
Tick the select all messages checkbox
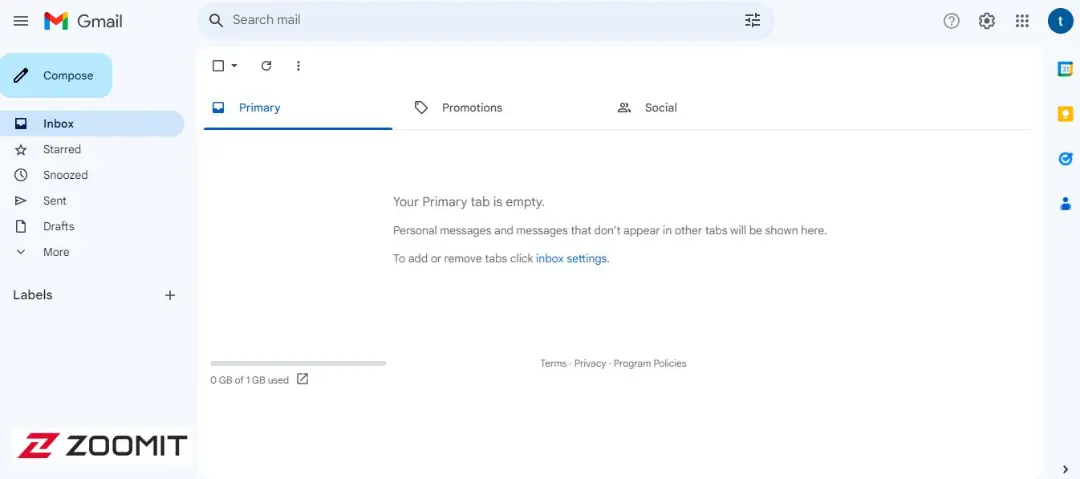218,66
